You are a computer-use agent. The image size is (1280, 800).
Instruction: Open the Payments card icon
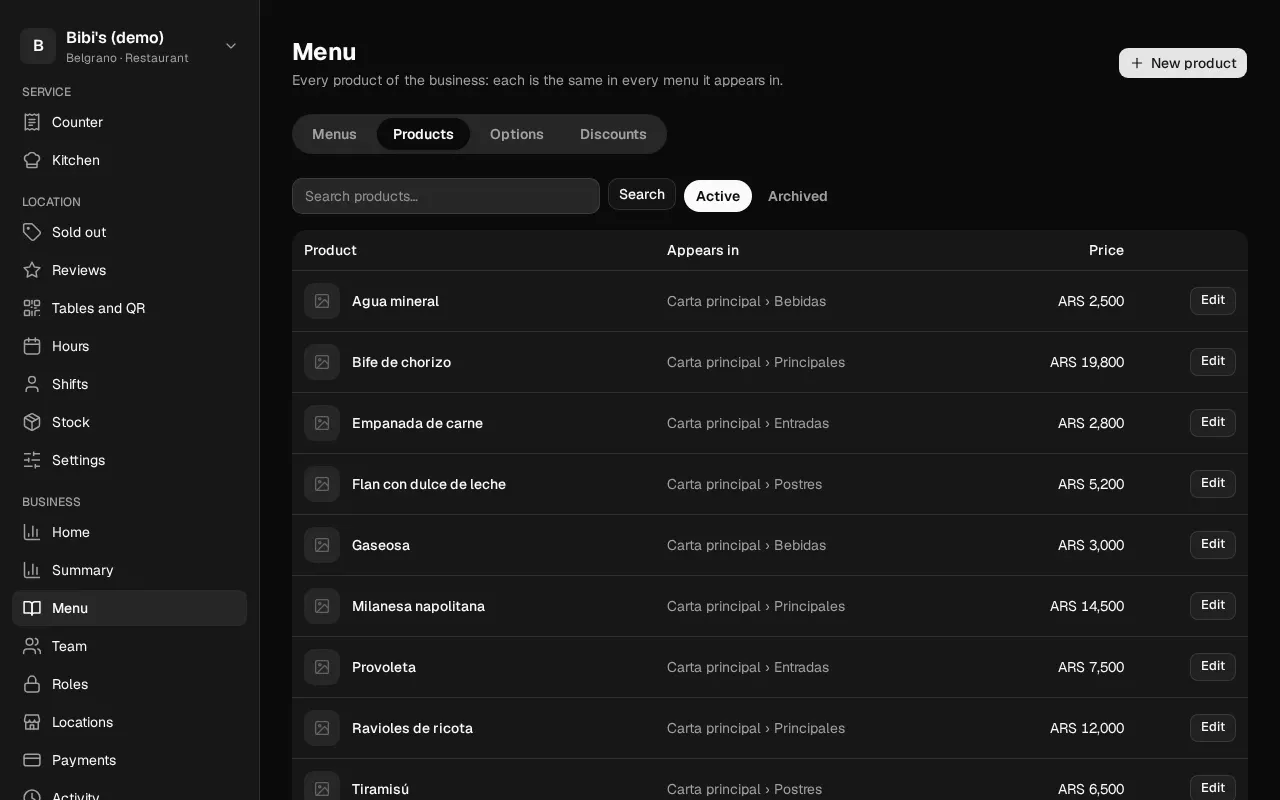coord(32,760)
